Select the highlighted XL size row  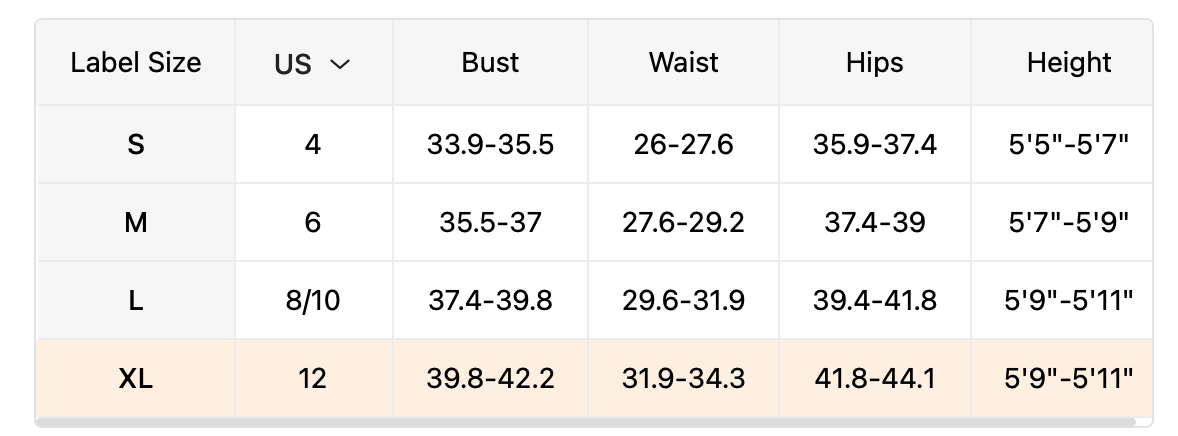(136, 378)
